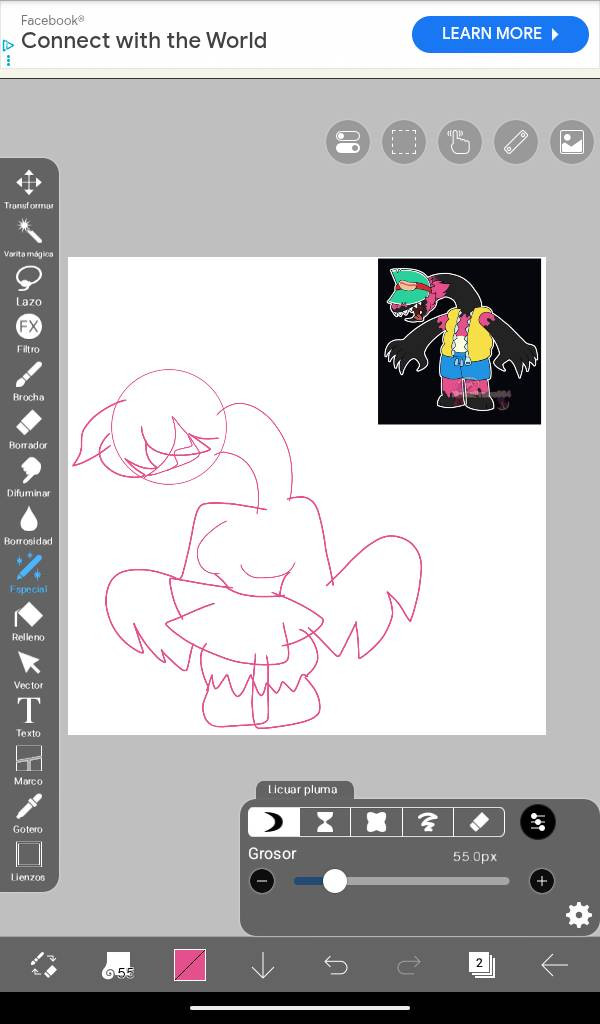The image size is (600, 1024).
Task: Redo the undone action
Action: pos(409,965)
